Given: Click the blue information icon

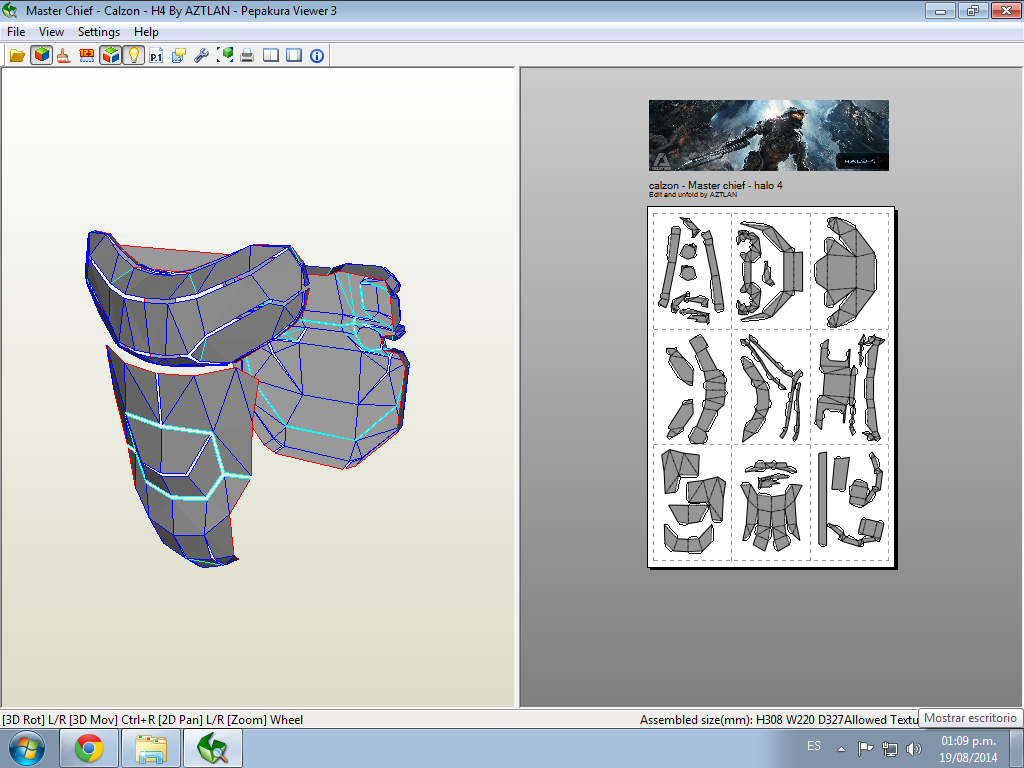Looking at the screenshot, I should pyautogui.click(x=317, y=56).
